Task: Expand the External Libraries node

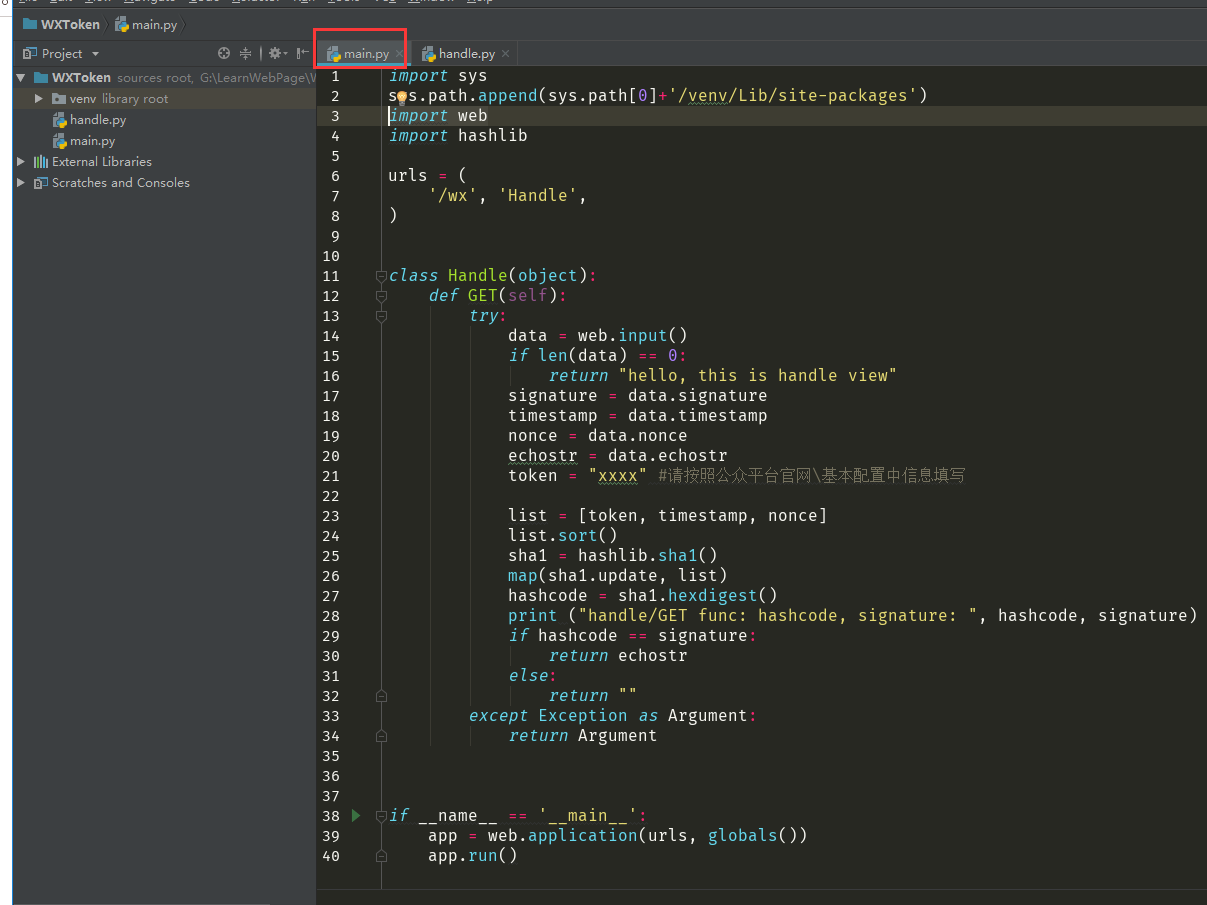Action: click(21, 162)
